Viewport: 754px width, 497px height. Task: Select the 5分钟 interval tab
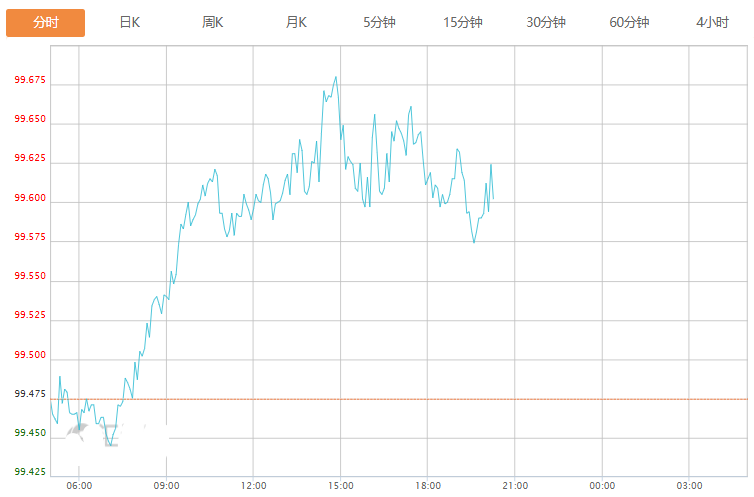[x=379, y=23]
